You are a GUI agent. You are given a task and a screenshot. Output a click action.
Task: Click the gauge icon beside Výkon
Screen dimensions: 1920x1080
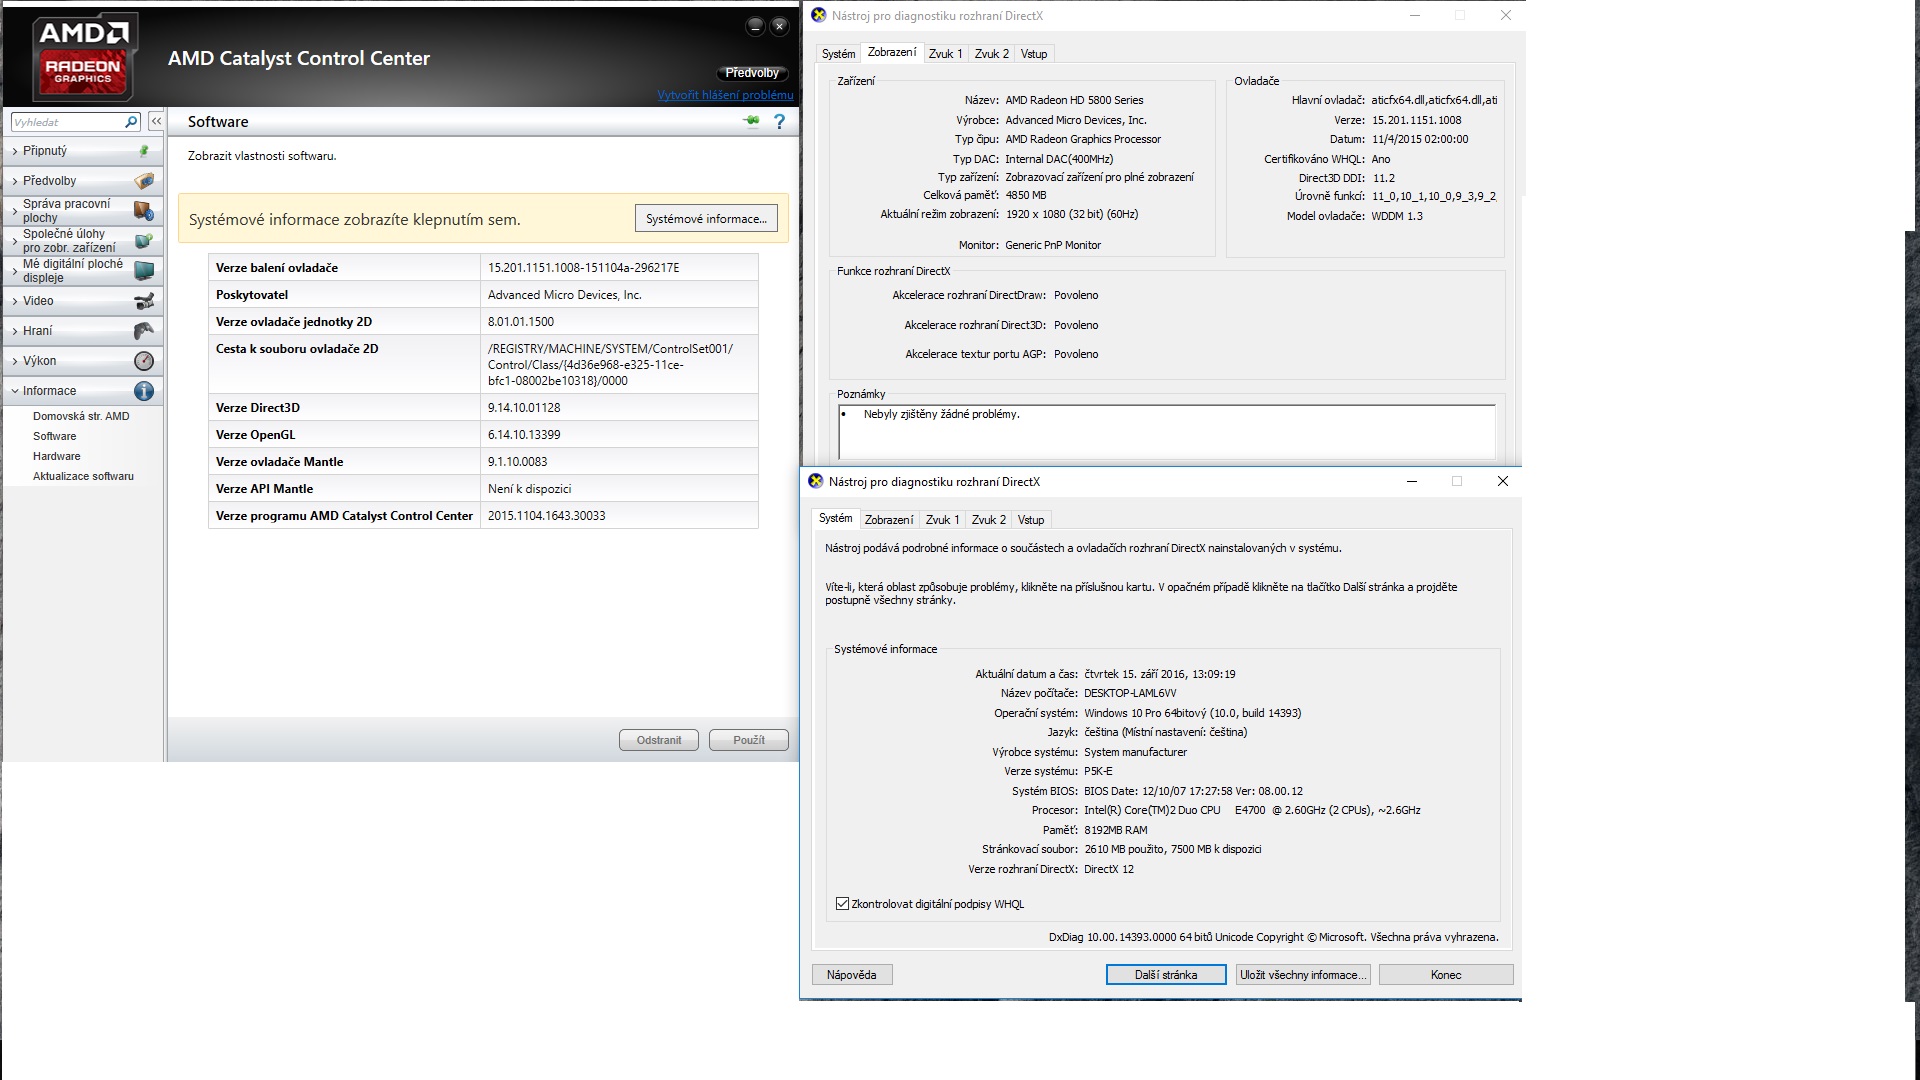[x=144, y=361]
